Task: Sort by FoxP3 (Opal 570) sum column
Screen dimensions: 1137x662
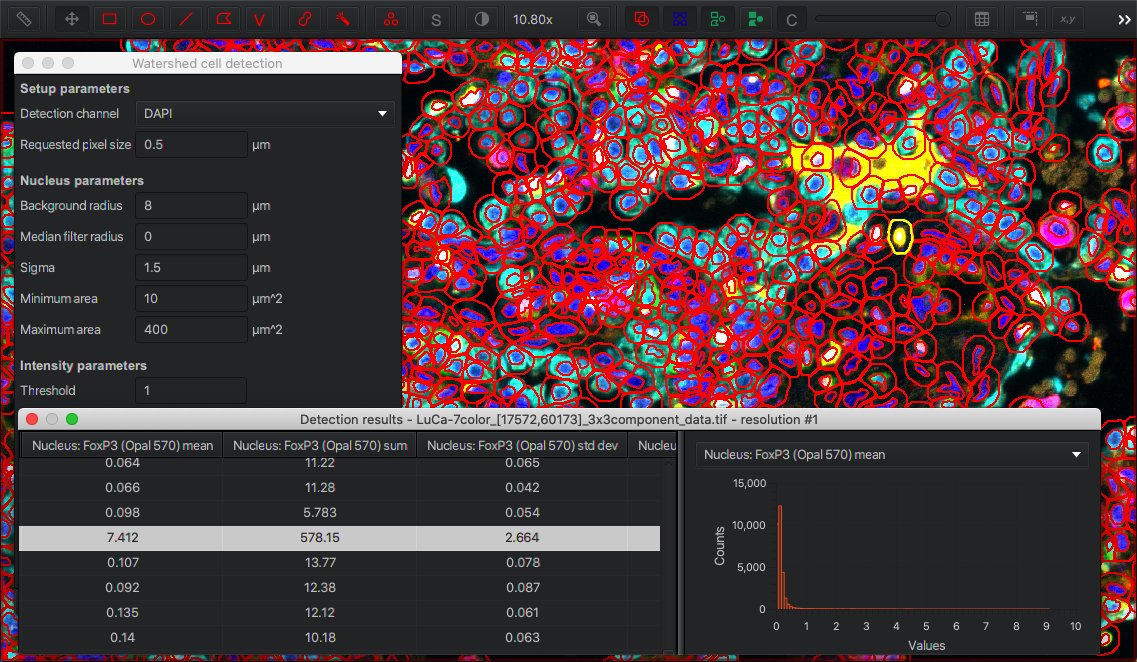Action: 320,445
